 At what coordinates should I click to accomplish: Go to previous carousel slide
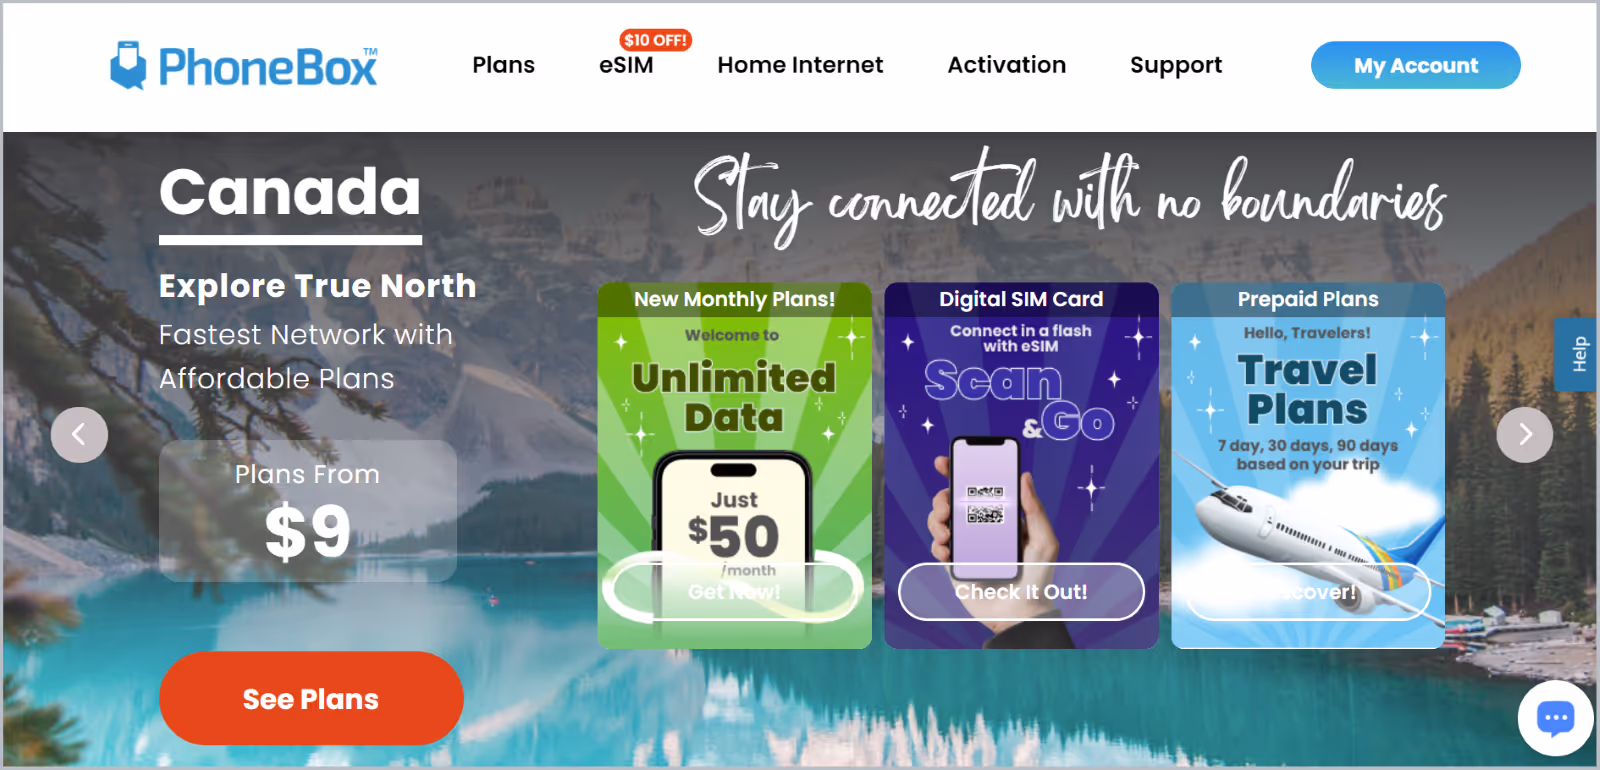79,434
